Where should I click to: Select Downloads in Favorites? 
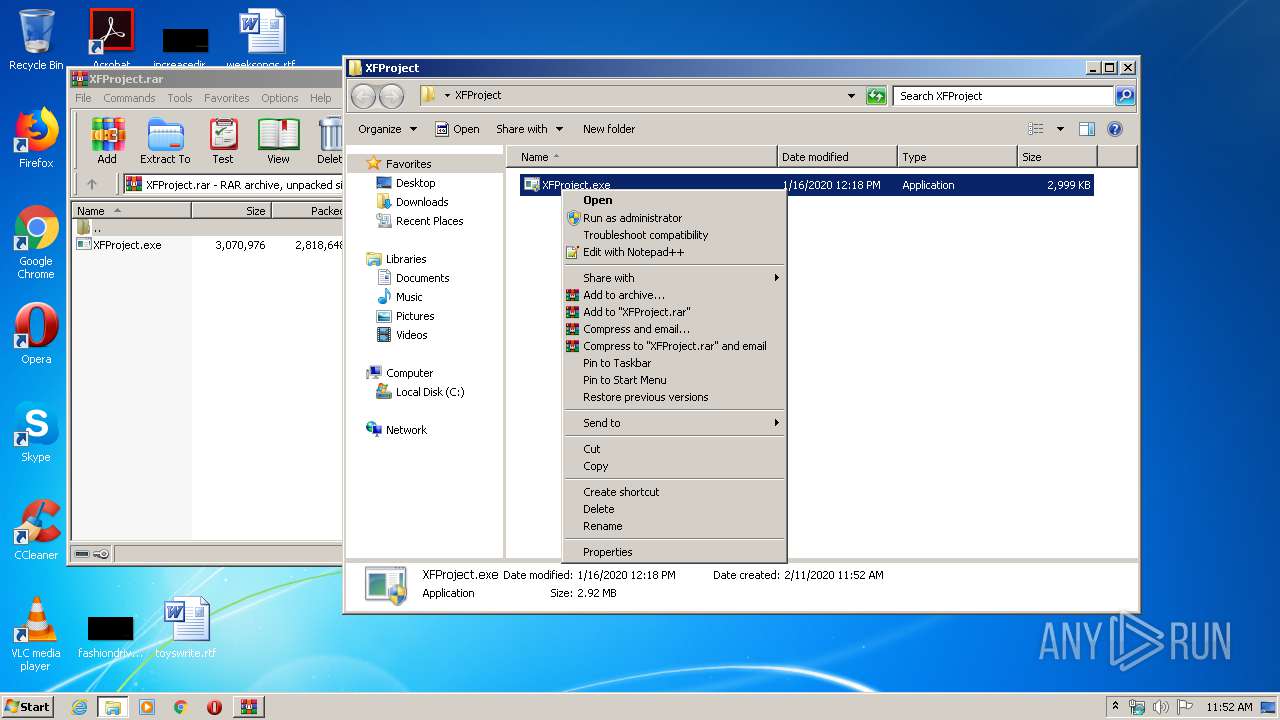click(x=412, y=202)
